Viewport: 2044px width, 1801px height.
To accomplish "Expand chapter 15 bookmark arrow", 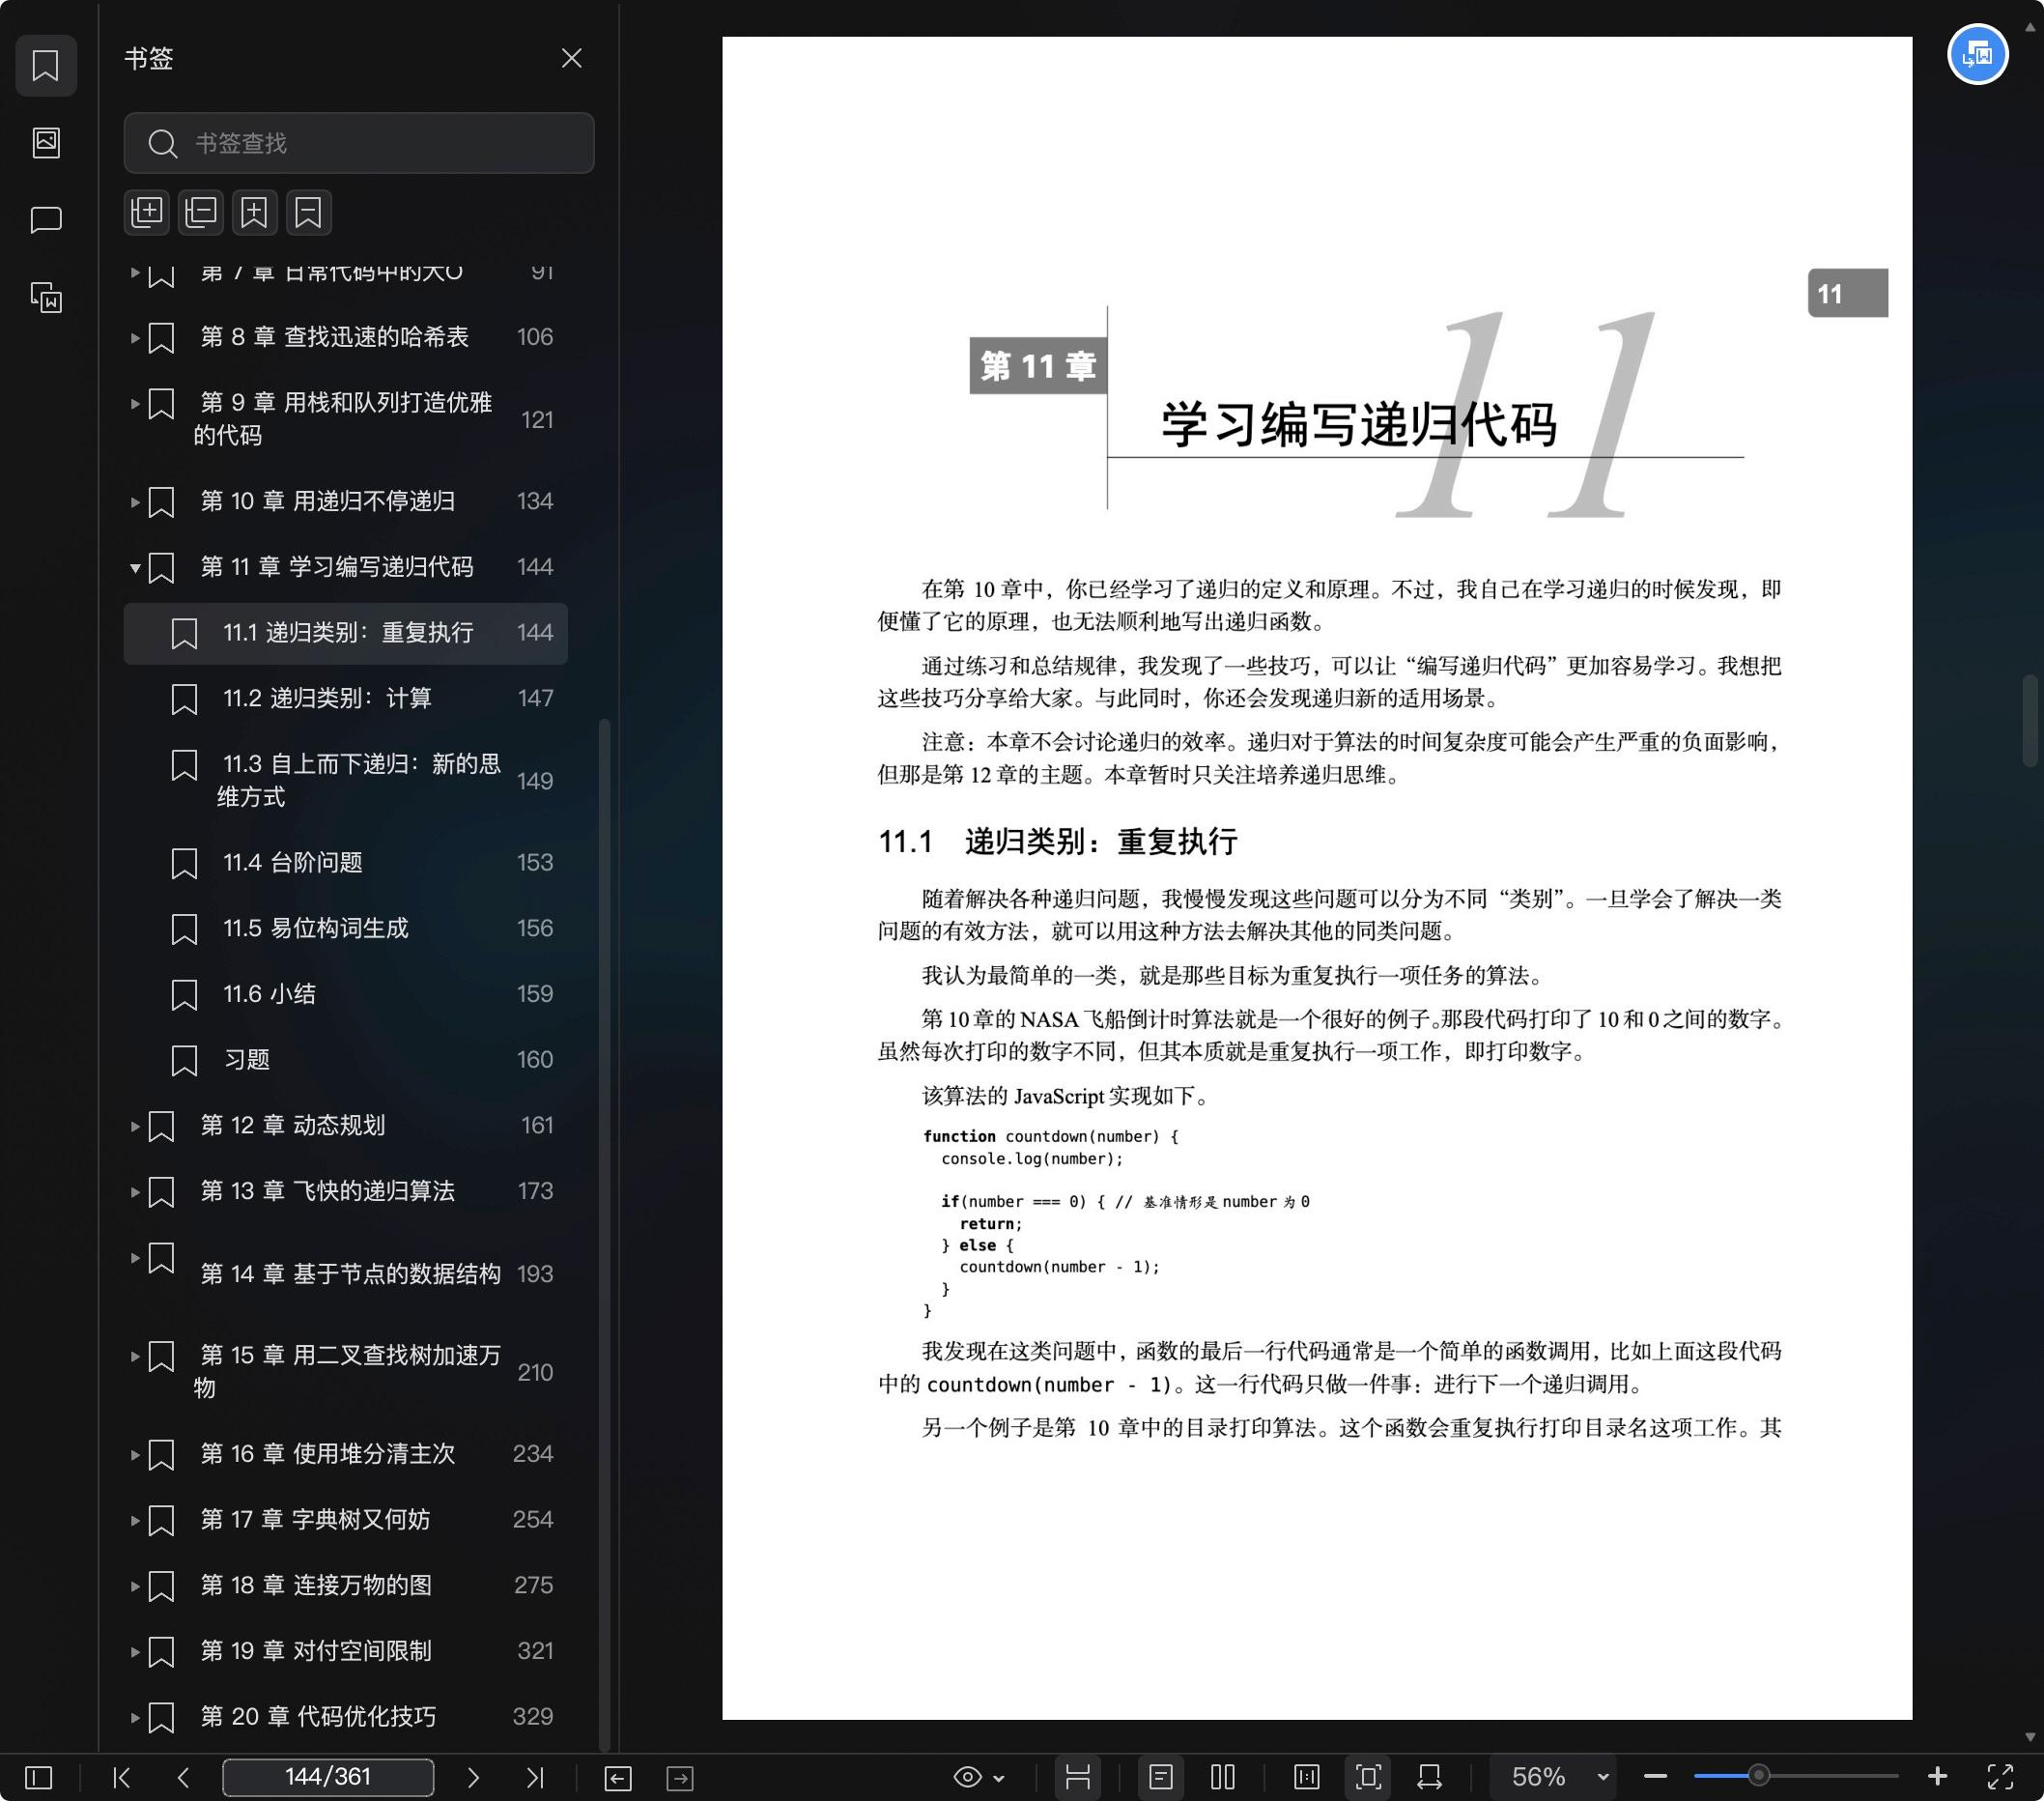I will (135, 1356).
